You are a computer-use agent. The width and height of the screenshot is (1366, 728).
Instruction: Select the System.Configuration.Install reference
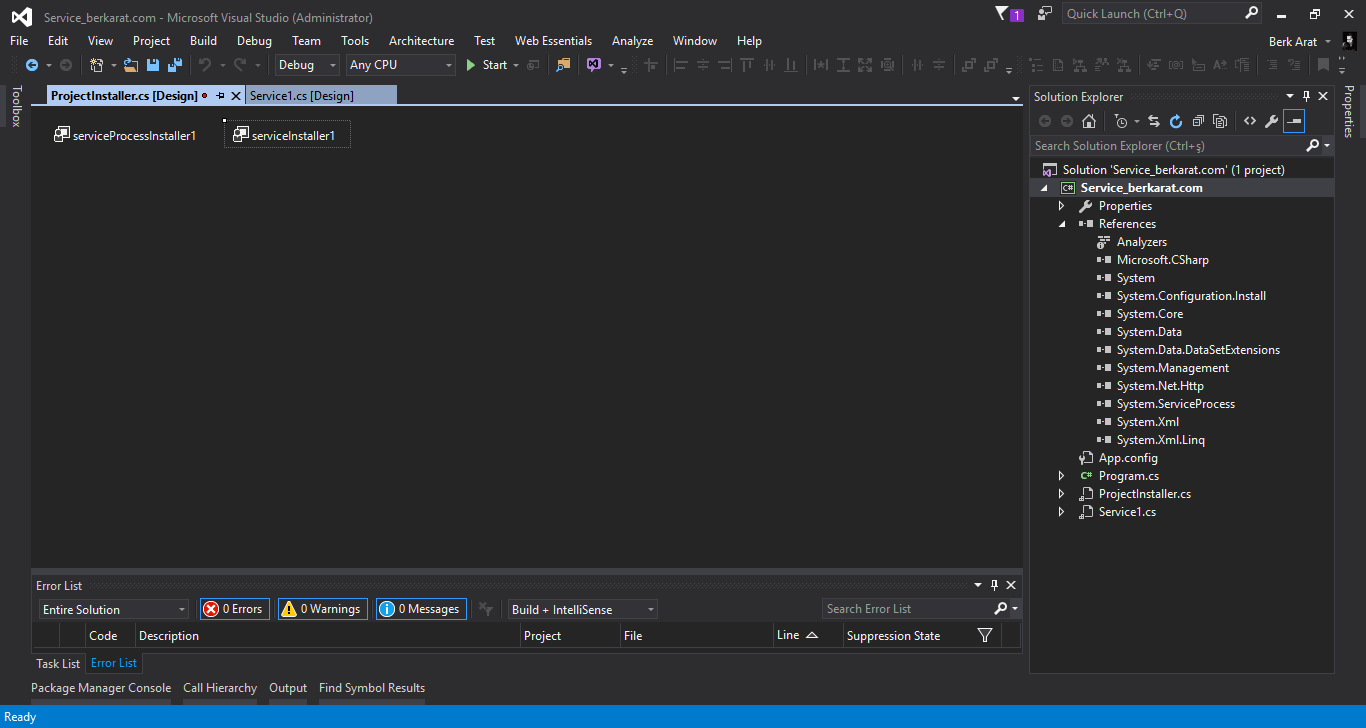[1191, 296]
